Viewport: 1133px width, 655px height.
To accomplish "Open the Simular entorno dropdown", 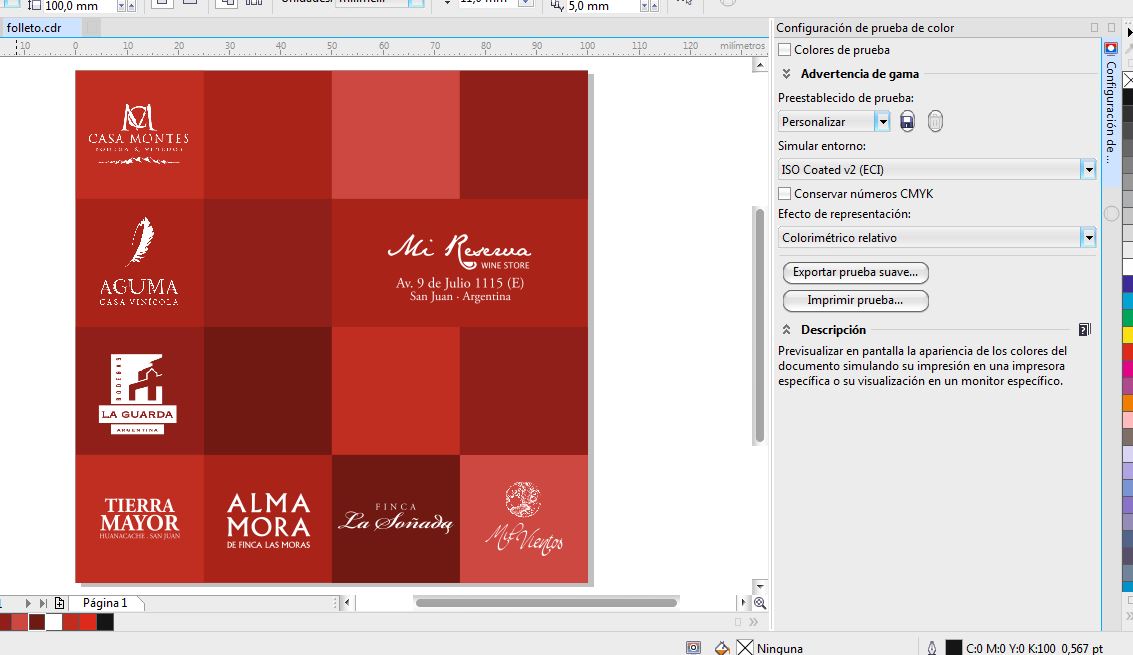I will pyautogui.click(x=1088, y=170).
